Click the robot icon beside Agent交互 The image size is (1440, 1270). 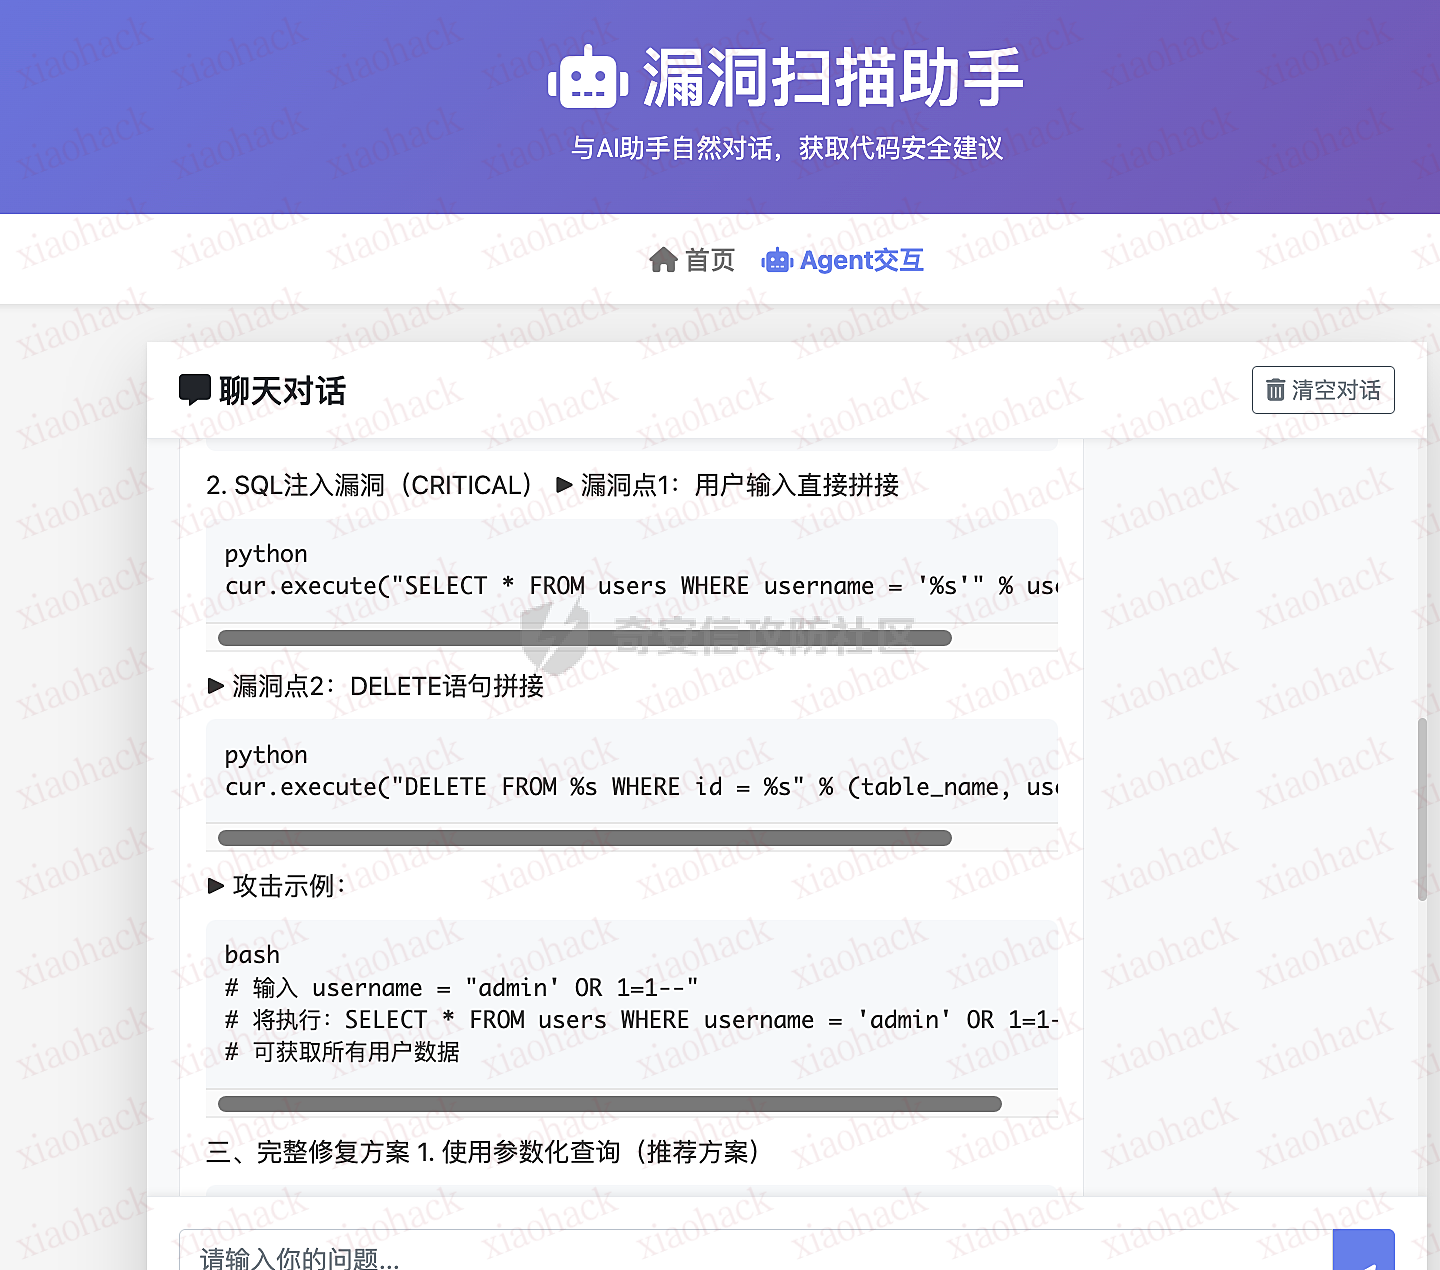[x=776, y=260]
